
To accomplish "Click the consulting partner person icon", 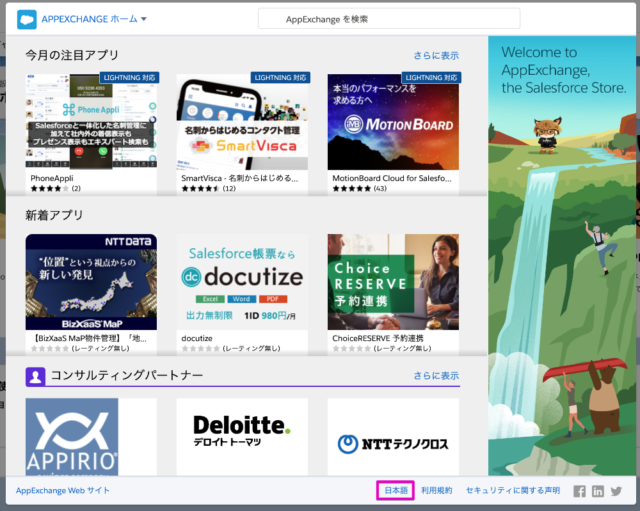I will (x=36, y=377).
